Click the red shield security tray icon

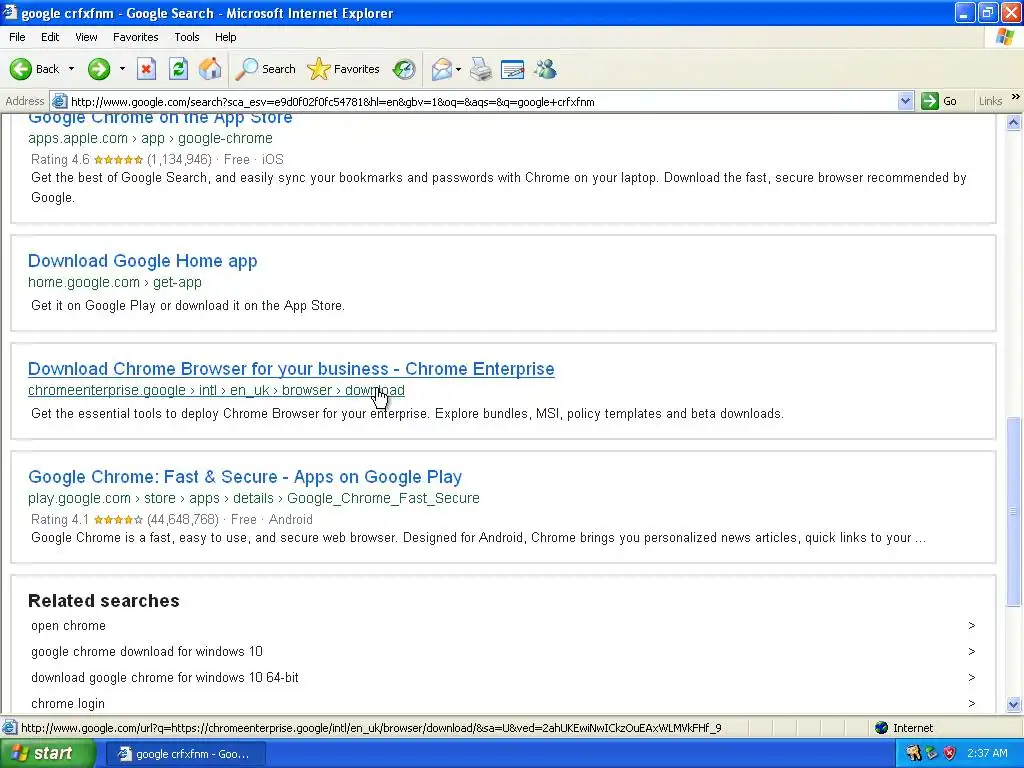[950, 754]
